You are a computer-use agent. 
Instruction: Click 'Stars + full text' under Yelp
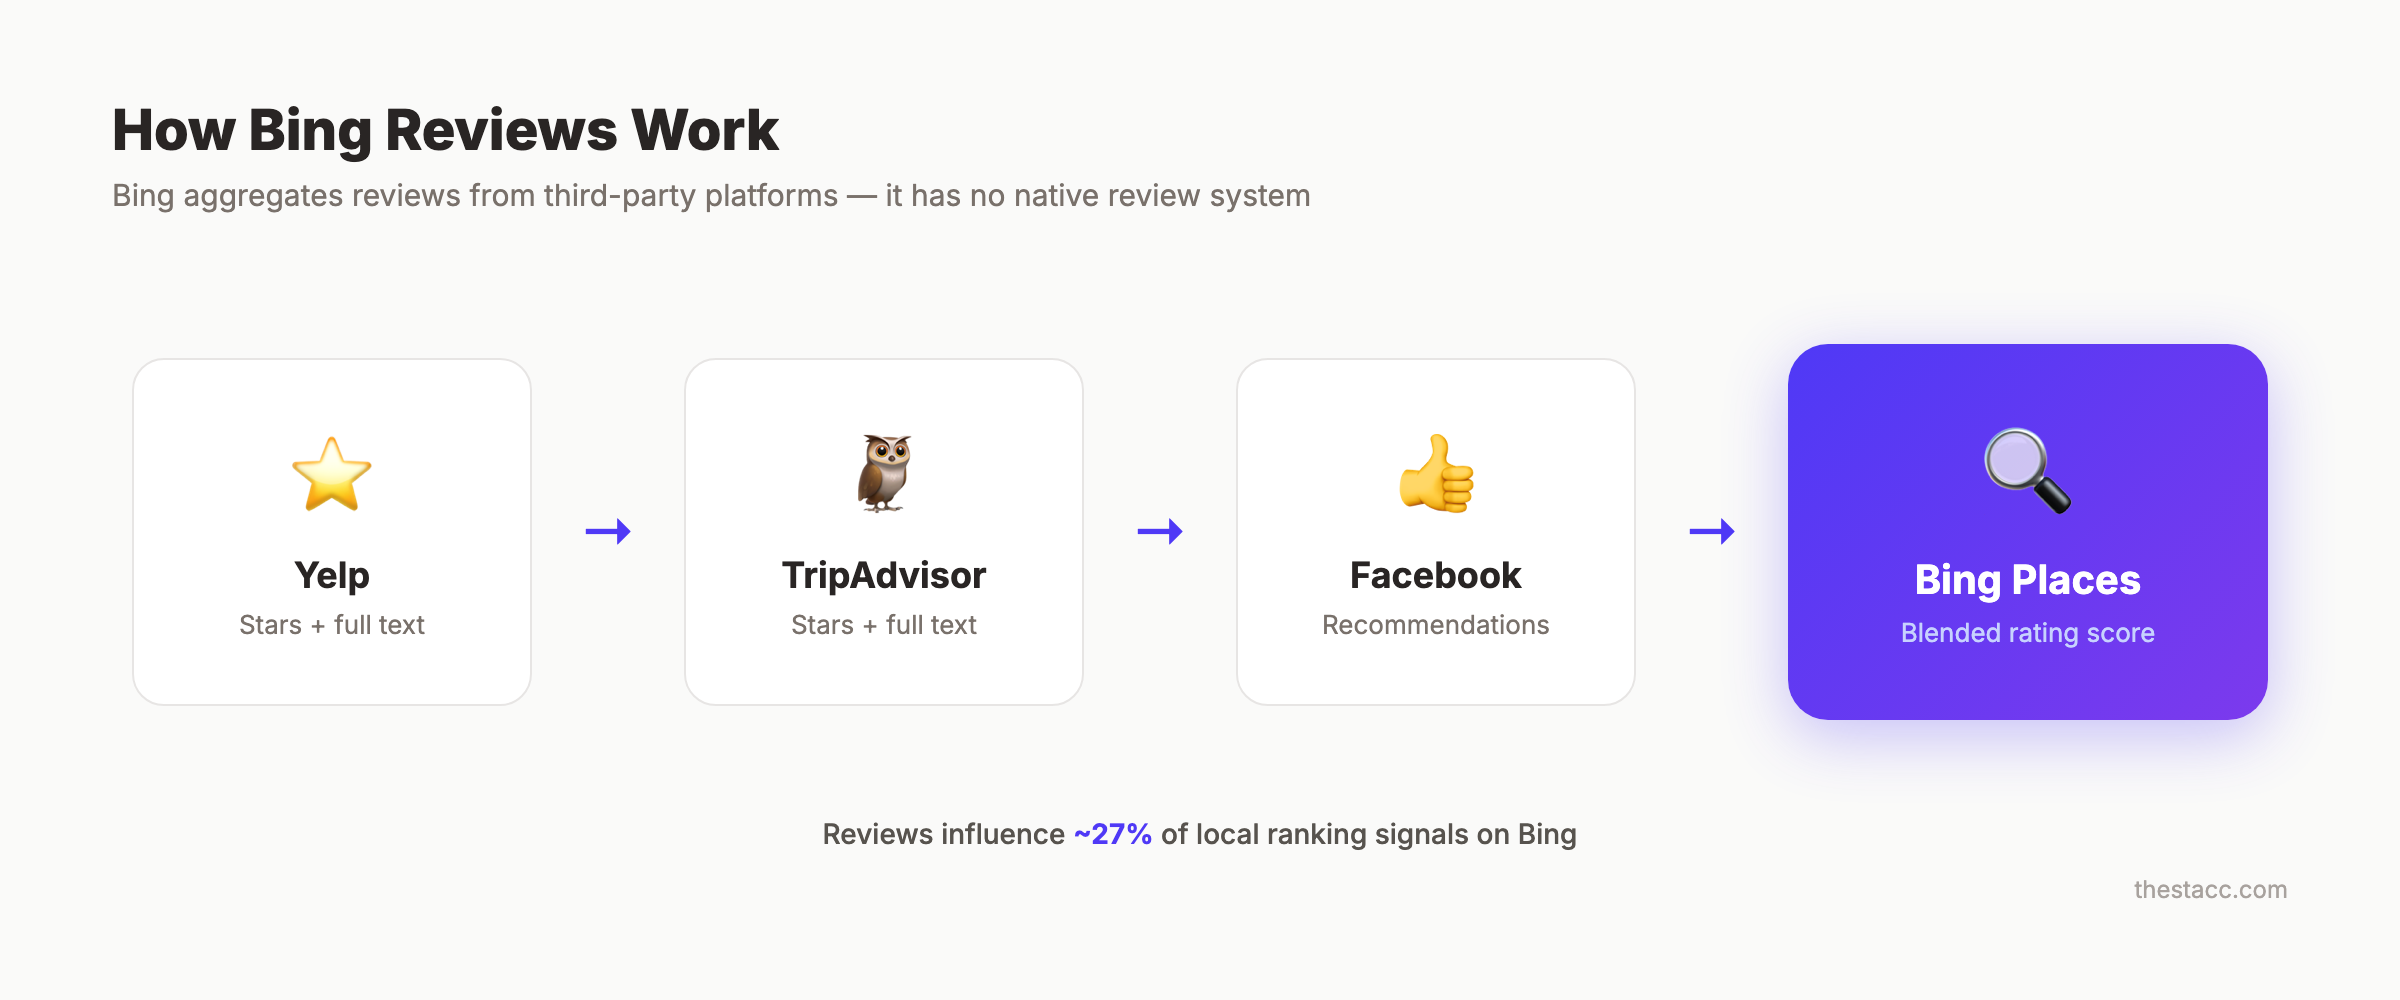[x=332, y=625]
